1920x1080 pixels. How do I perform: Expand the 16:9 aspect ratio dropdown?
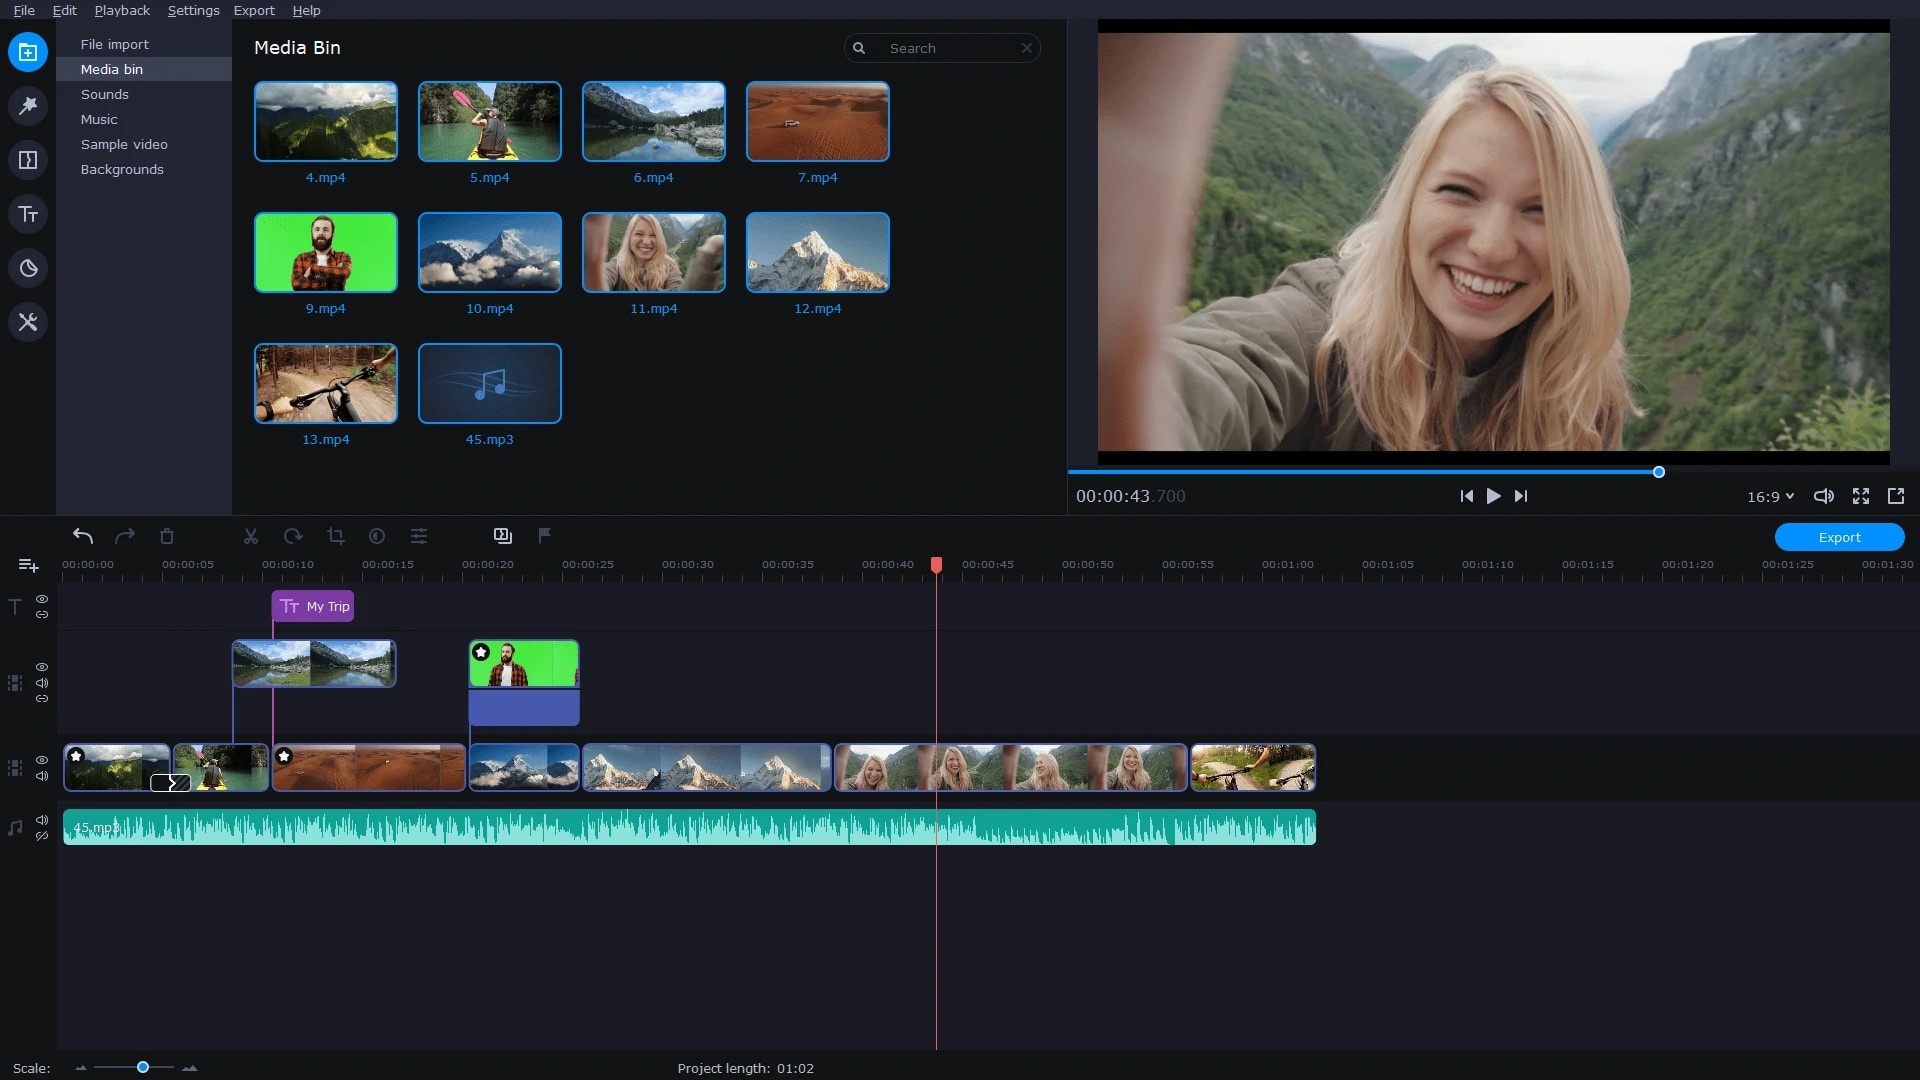tap(1771, 496)
